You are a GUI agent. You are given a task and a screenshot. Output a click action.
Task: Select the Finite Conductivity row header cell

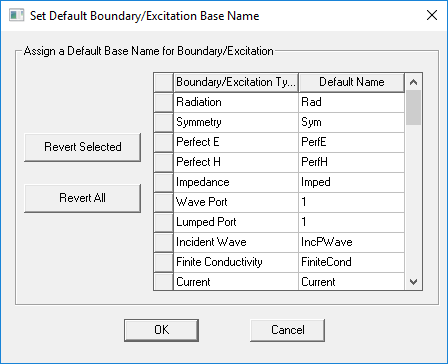point(164,262)
